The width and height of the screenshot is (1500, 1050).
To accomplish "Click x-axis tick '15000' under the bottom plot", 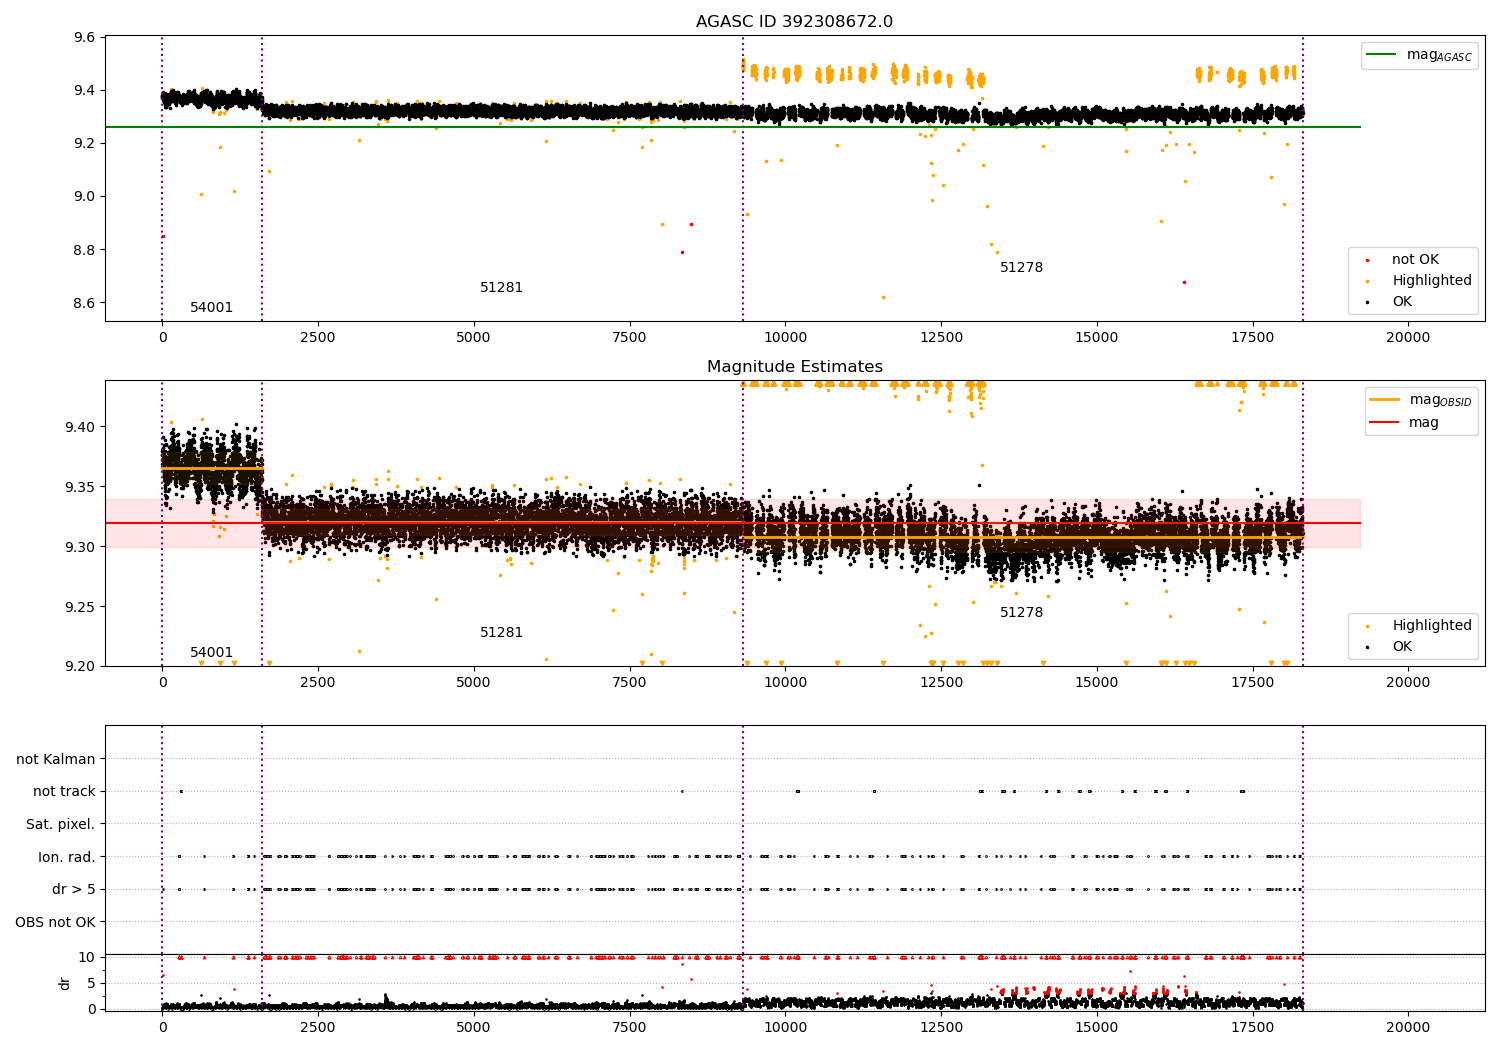I will coord(1097,1028).
